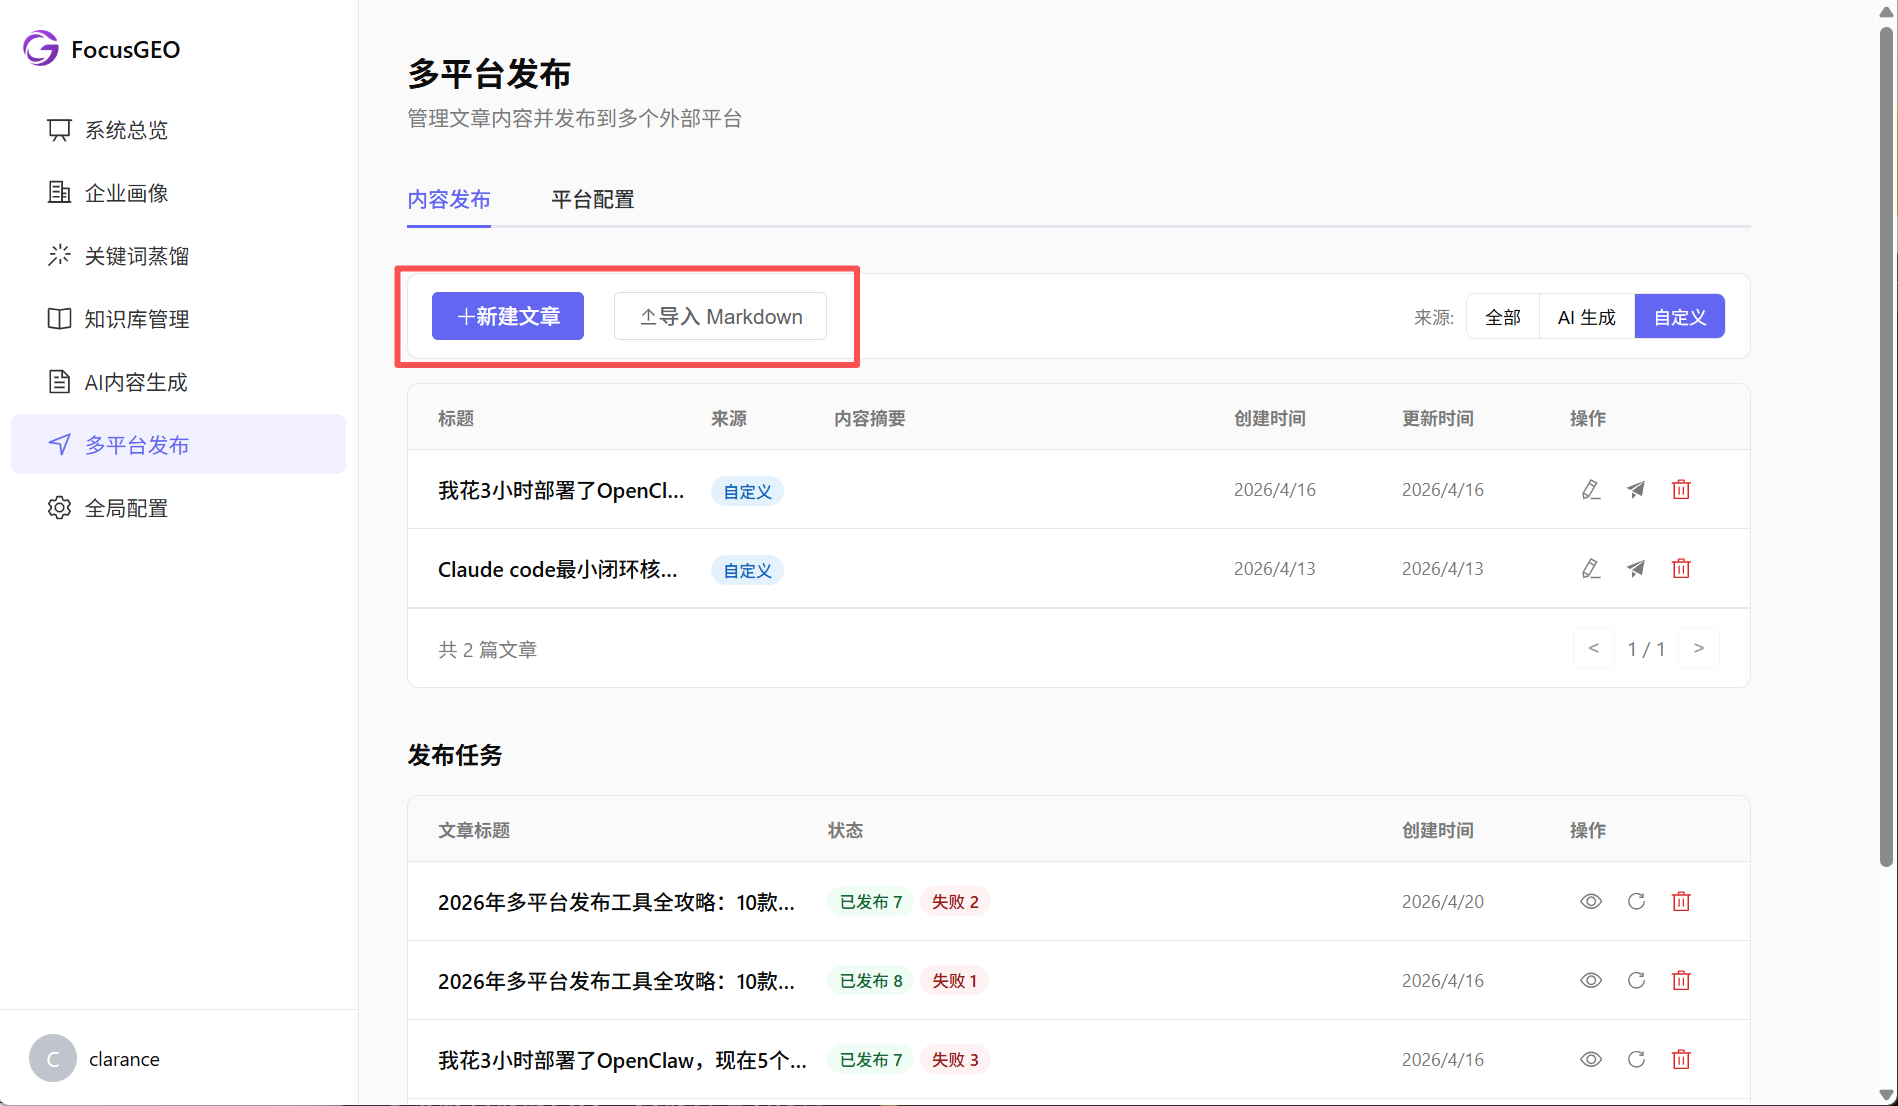Click the 导入 Markdown button
The width and height of the screenshot is (1898, 1106).
(x=720, y=316)
